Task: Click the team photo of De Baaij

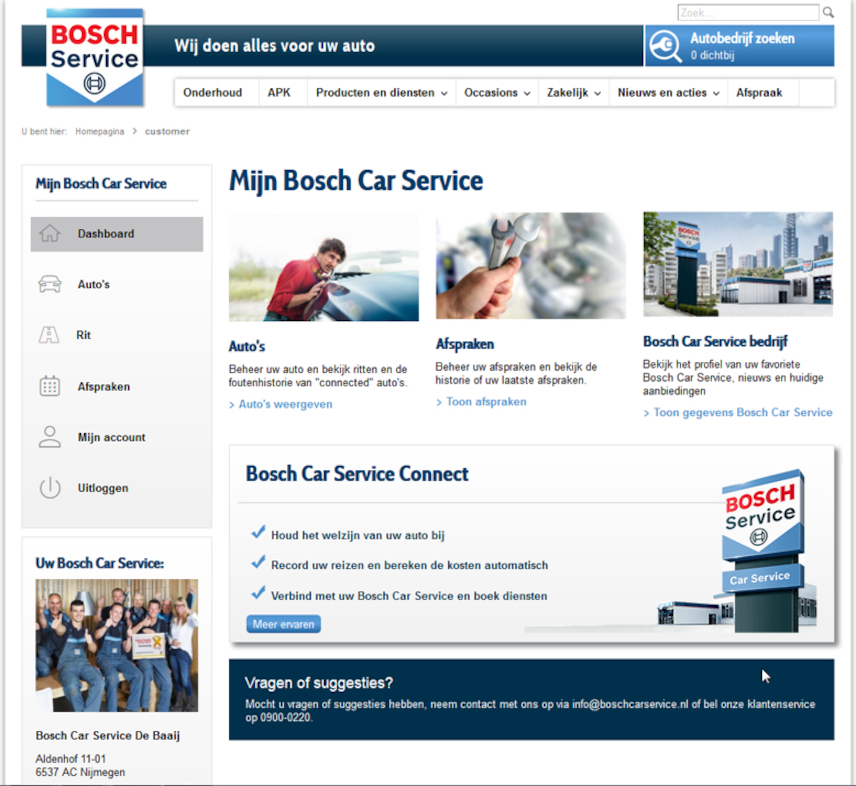Action: [117, 645]
